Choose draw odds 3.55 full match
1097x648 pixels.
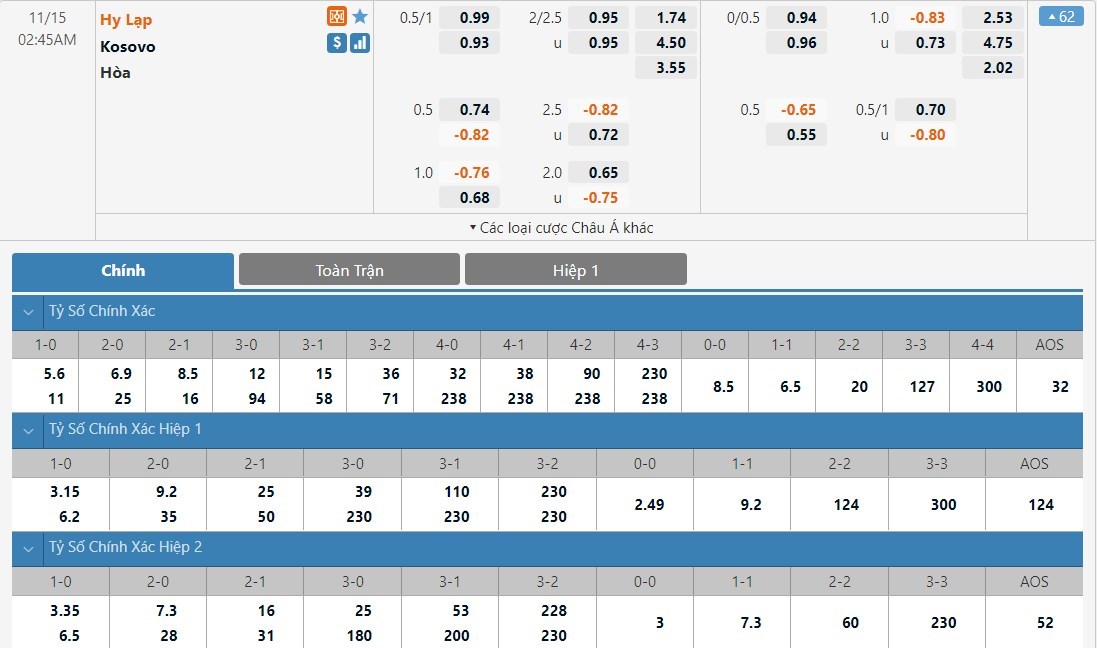[671, 68]
